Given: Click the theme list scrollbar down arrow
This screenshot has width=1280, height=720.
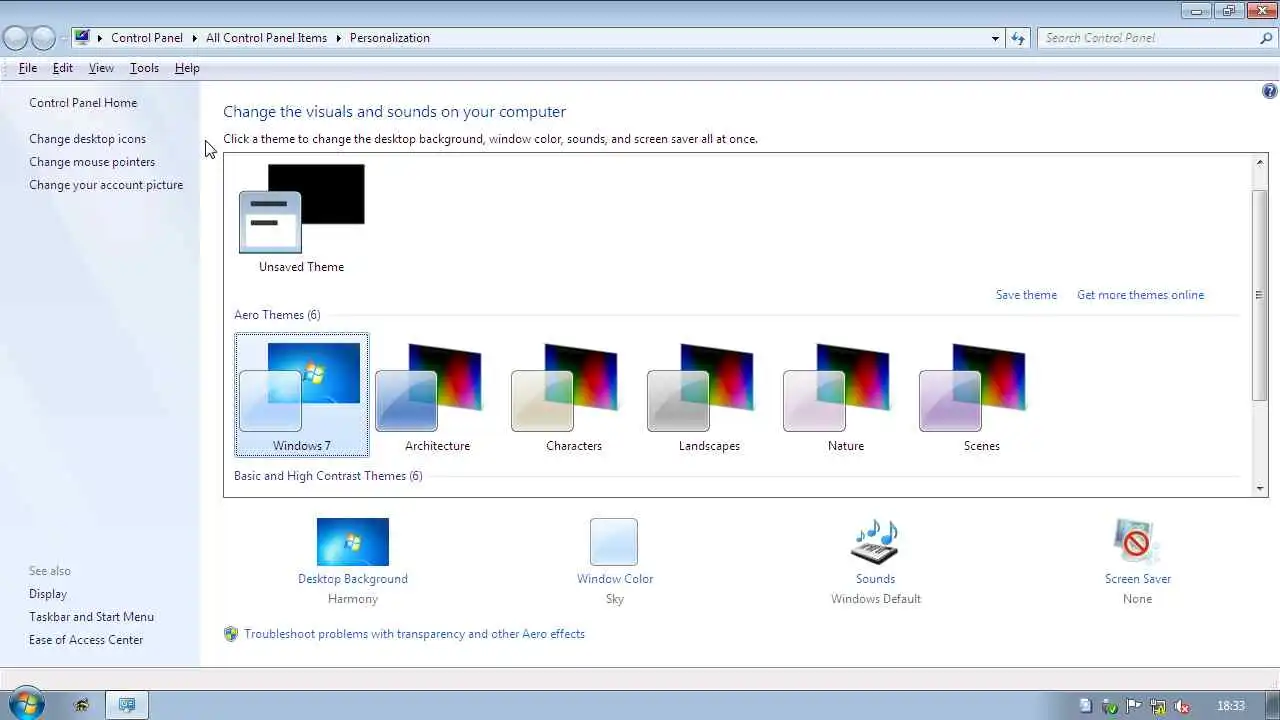Looking at the screenshot, I should coord(1260,487).
